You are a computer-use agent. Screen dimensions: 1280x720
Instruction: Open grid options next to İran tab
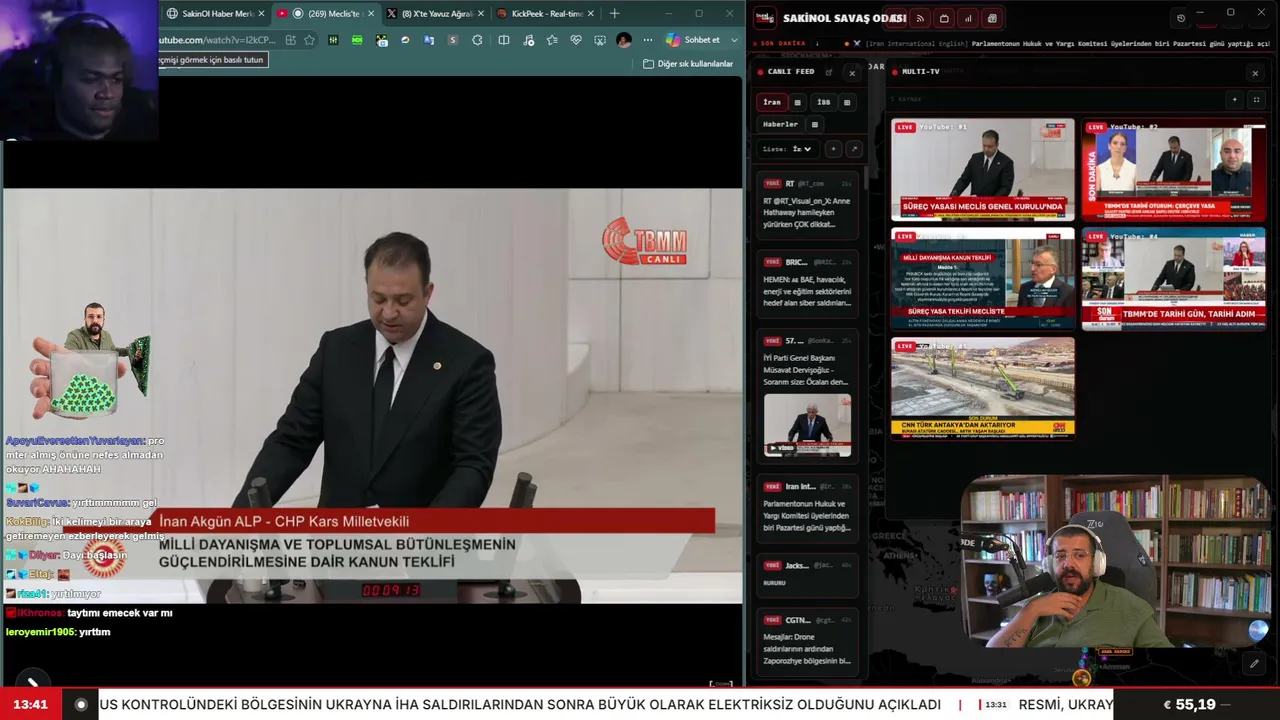click(797, 102)
